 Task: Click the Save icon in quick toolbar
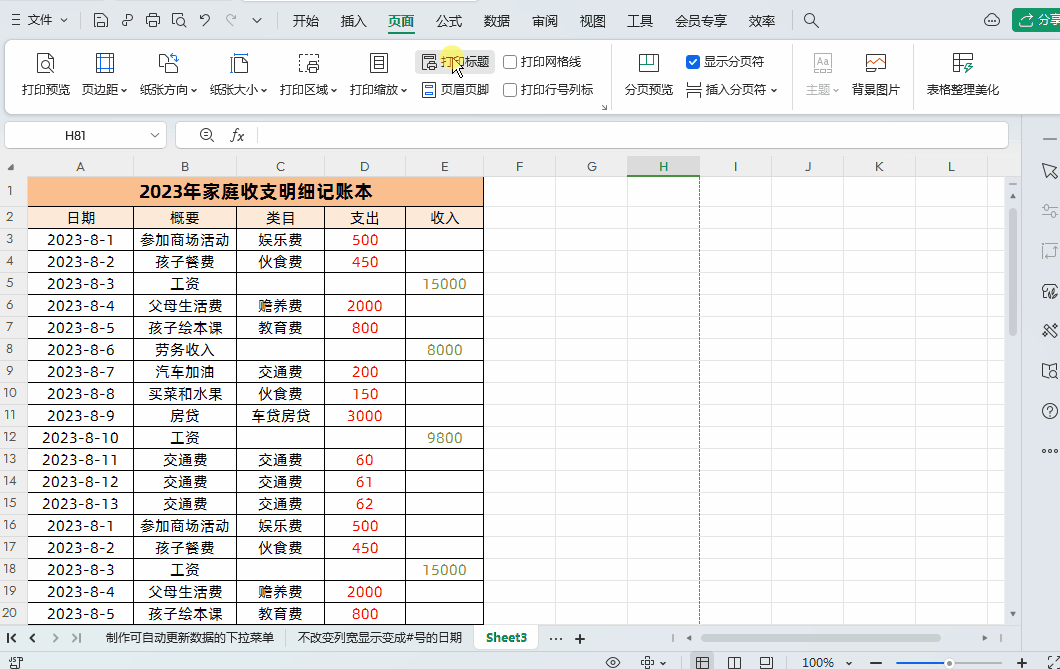[101, 20]
